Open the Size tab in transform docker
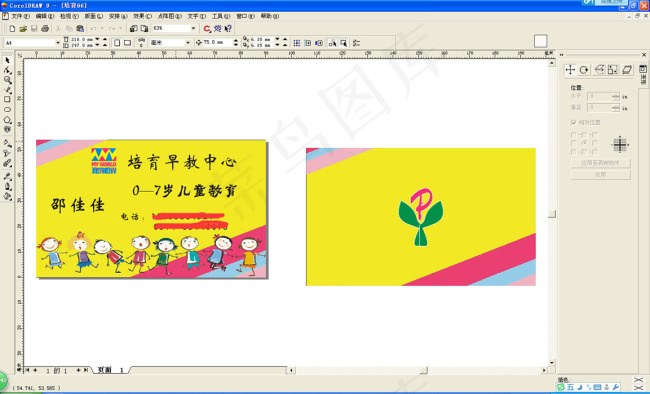The height and width of the screenshot is (394, 650). point(612,70)
